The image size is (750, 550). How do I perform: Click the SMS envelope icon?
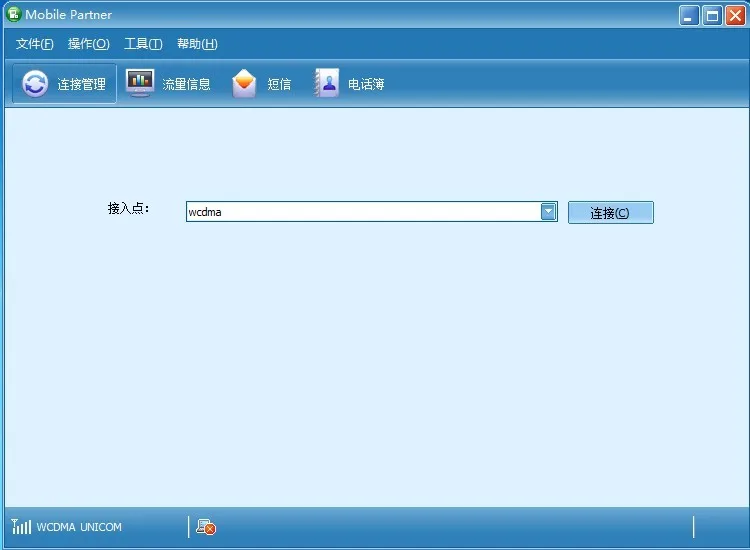(244, 84)
